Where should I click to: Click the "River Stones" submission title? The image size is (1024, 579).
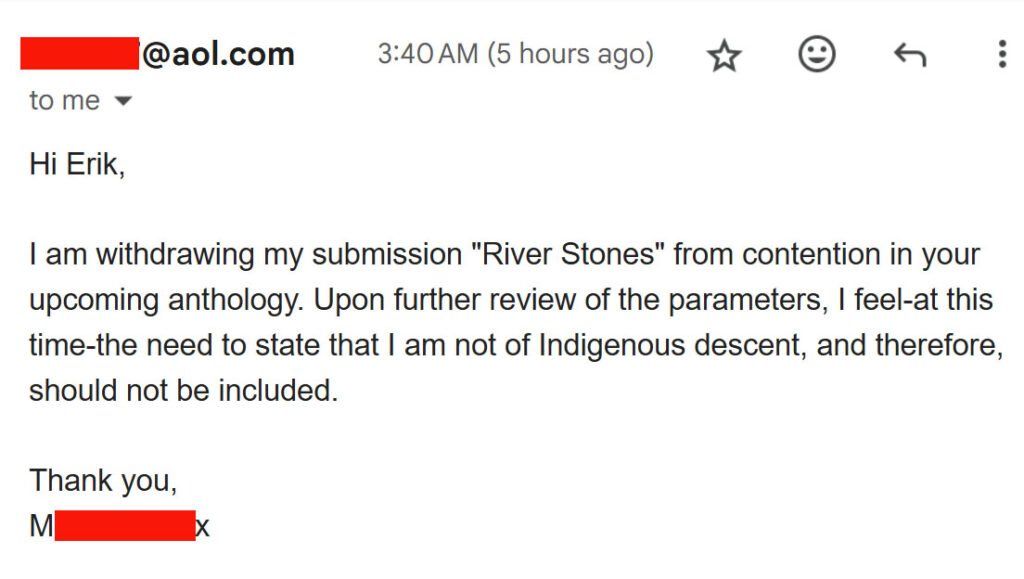coord(568,254)
